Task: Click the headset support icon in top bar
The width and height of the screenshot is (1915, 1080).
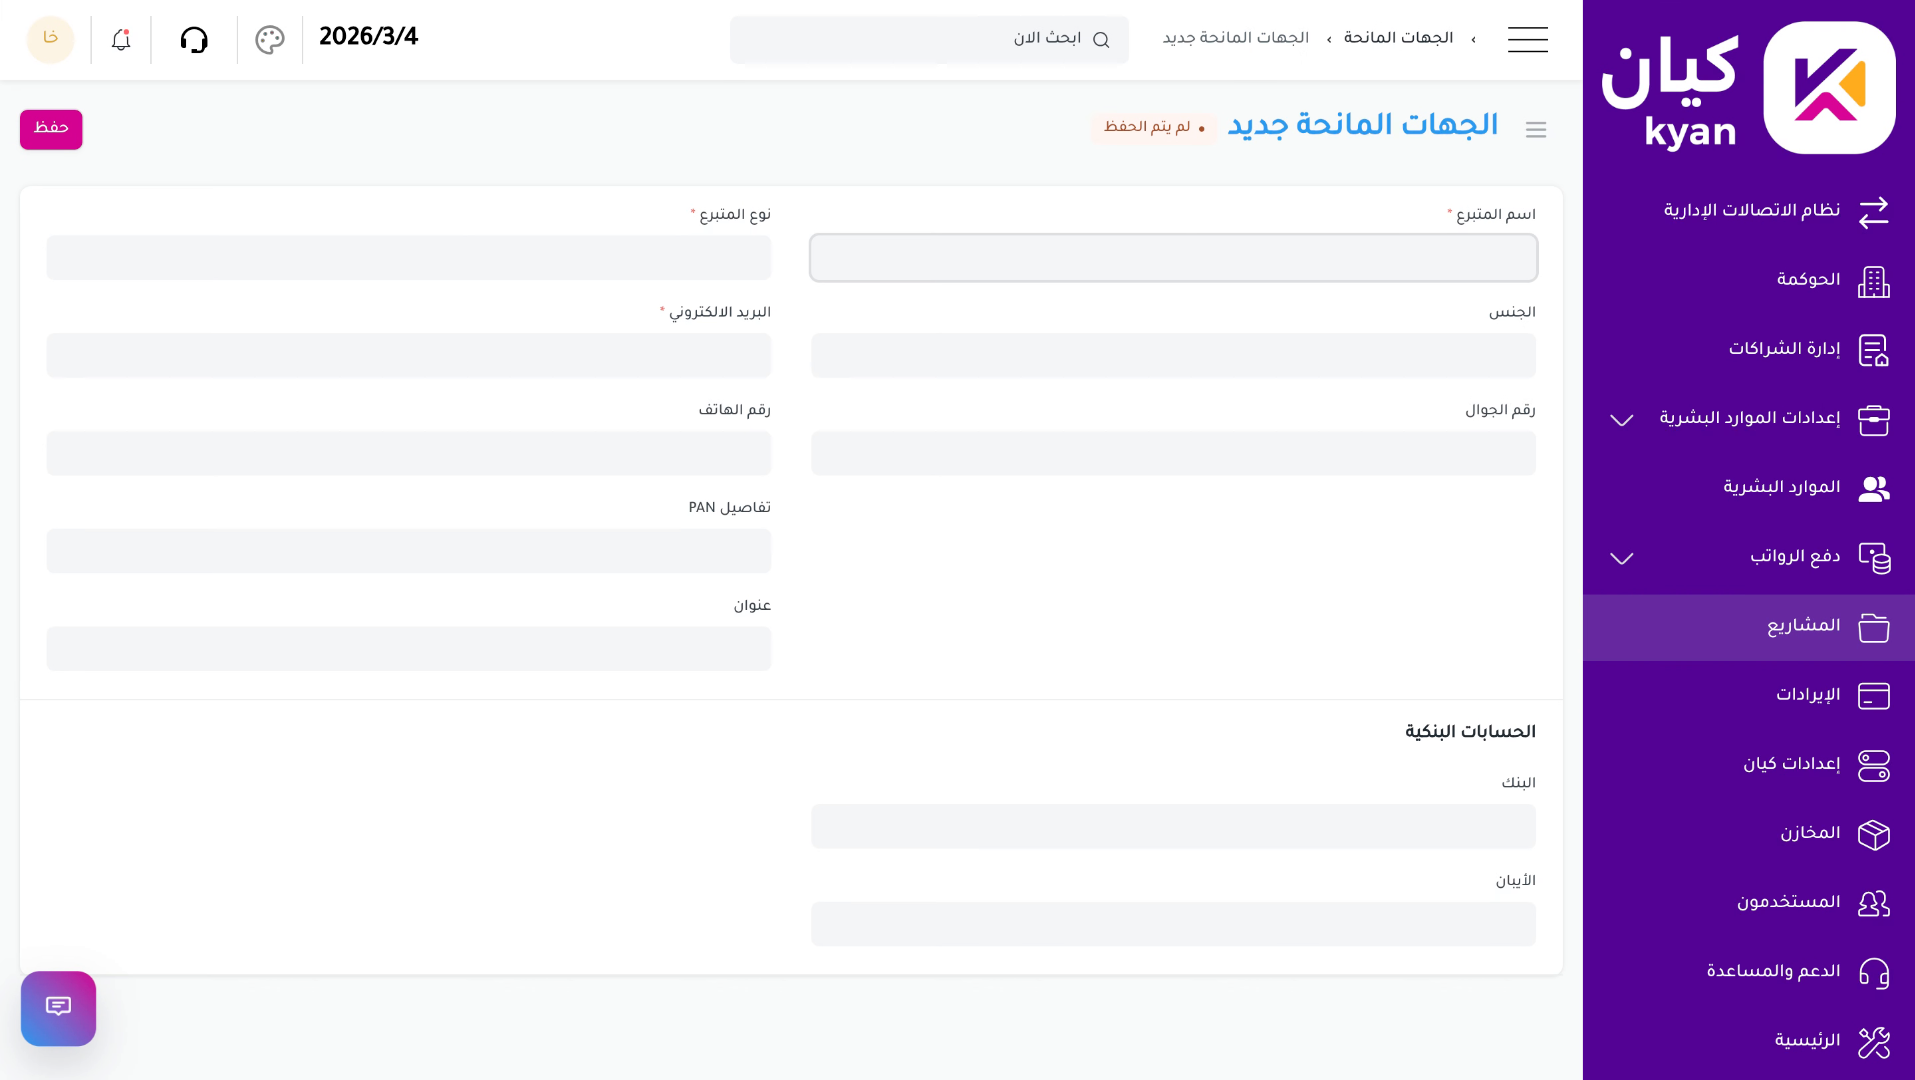Action: [x=194, y=39]
